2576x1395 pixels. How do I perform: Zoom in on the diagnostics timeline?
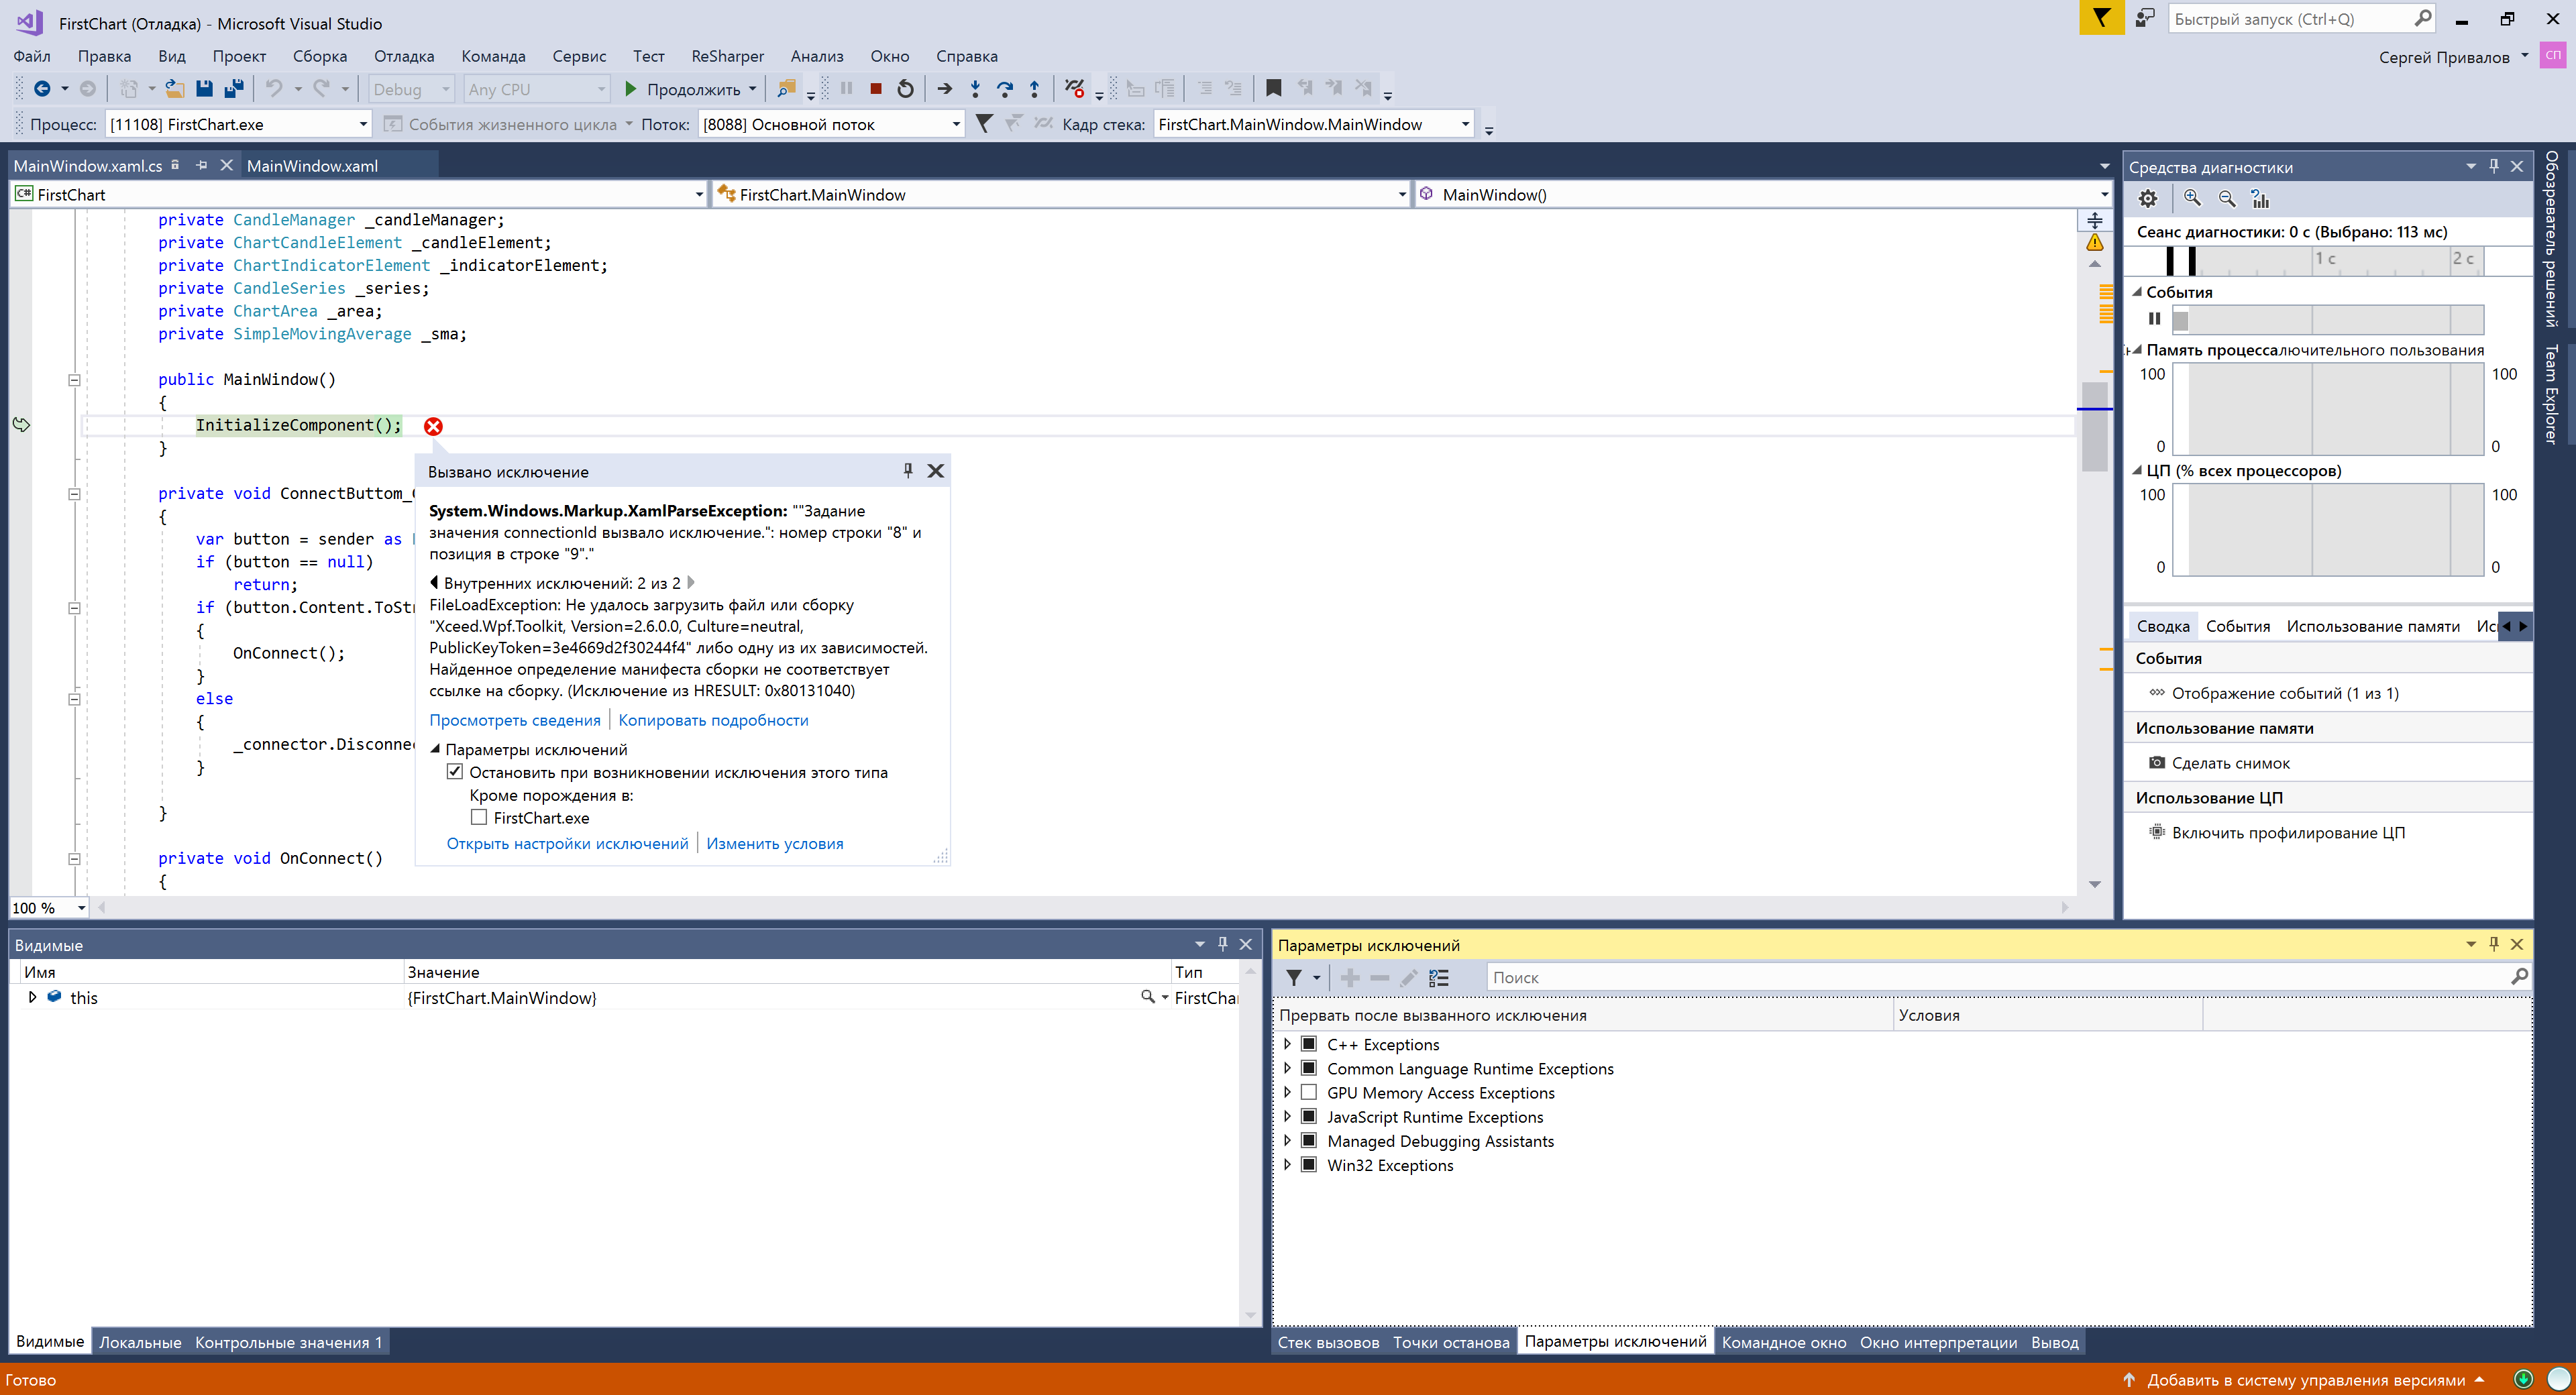tap(2192, 199)
